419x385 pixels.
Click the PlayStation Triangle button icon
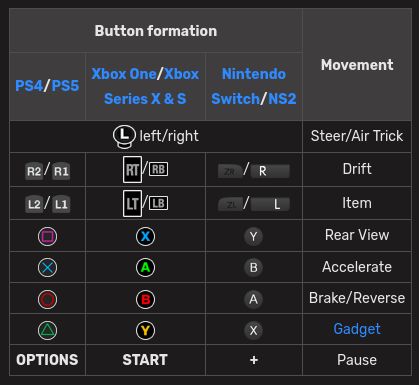[x=47, y=330]
